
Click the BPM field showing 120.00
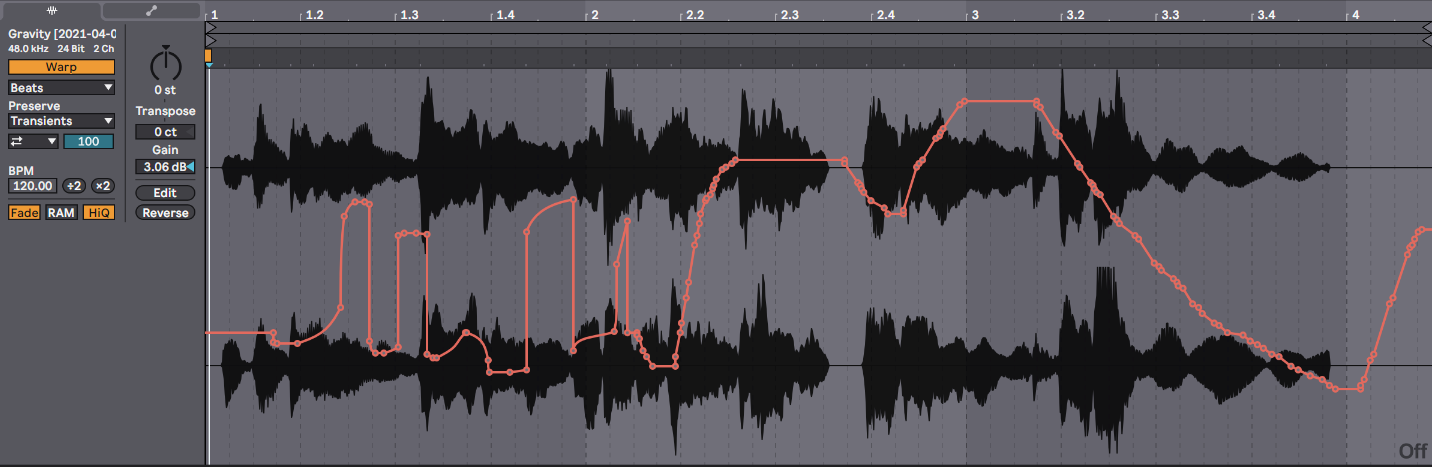coord(32,186)
